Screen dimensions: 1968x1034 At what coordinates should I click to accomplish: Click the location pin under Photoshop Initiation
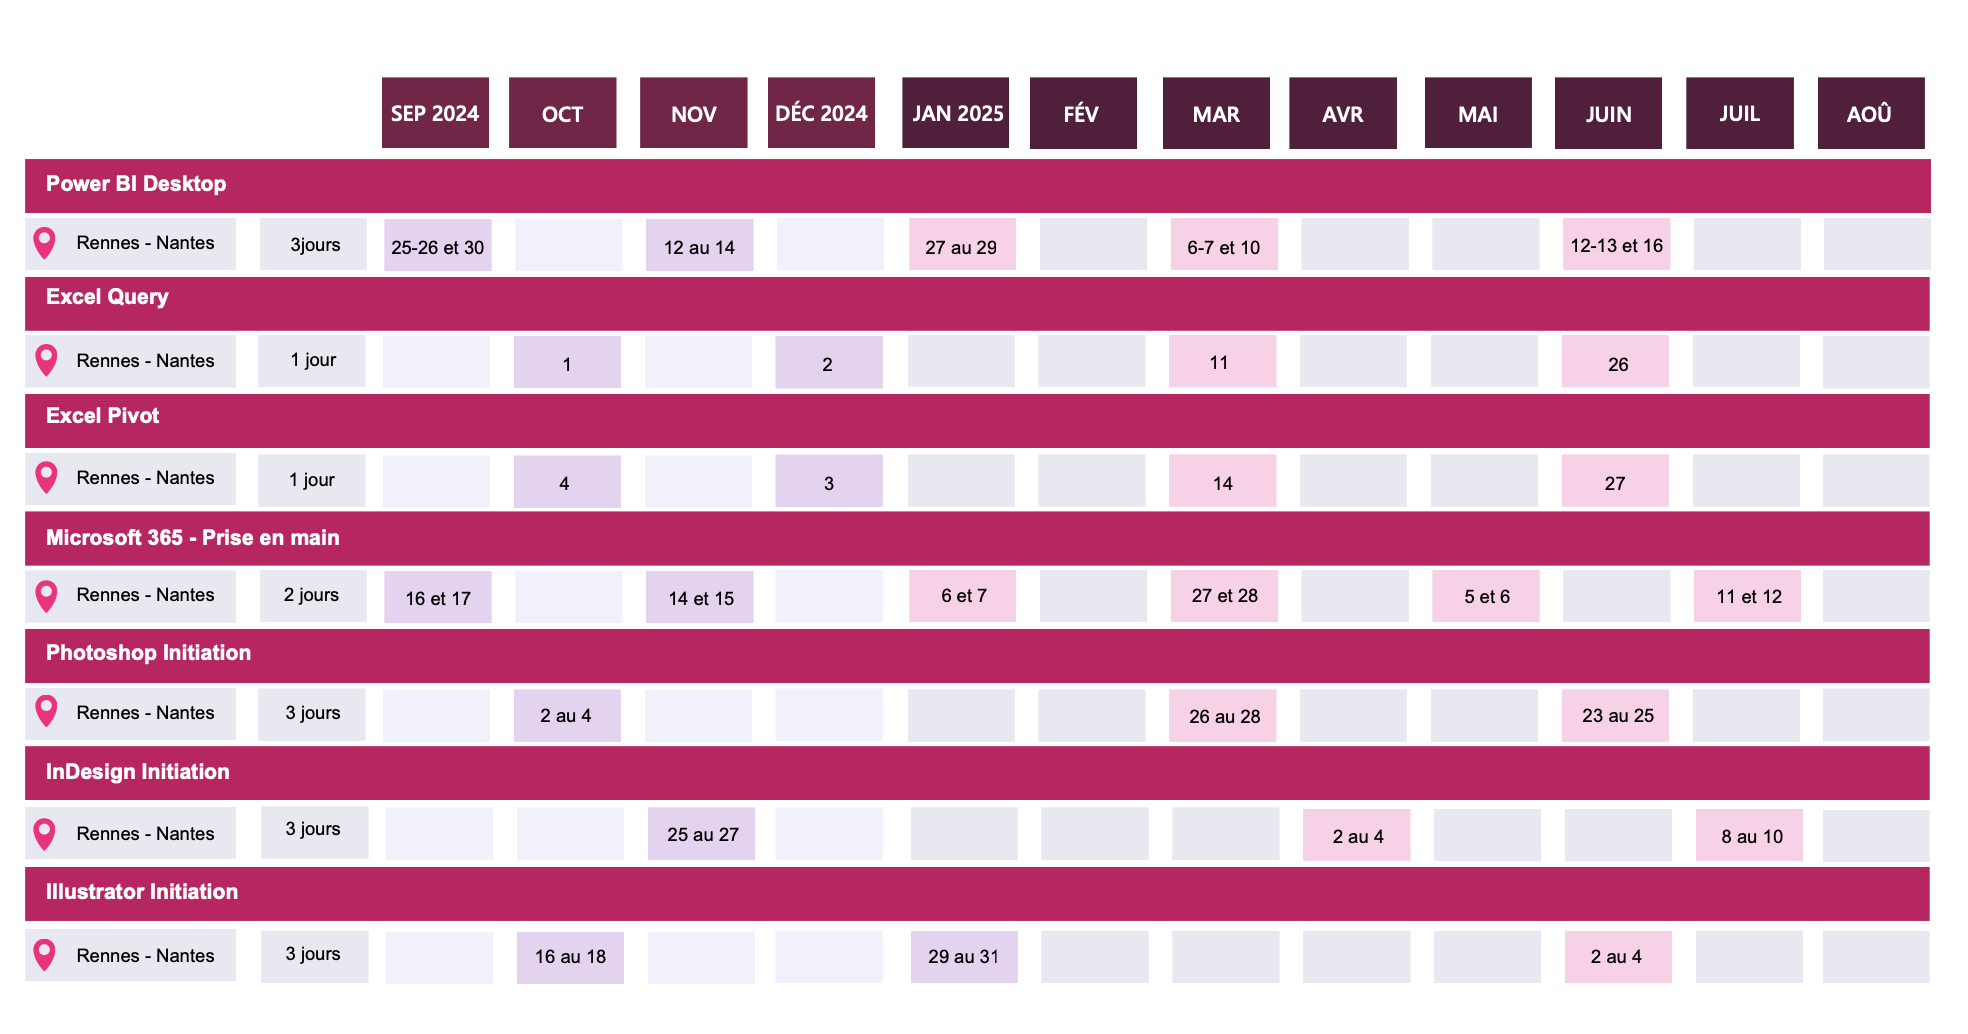[x=46, y=712]
